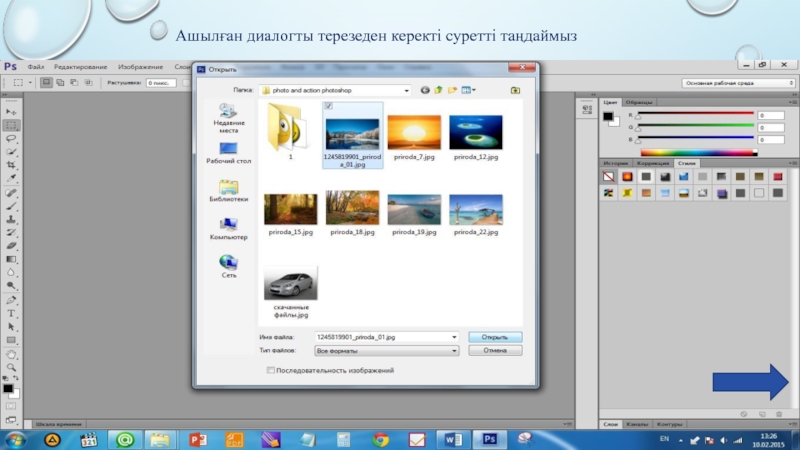Select the priroda_7.jpg sunset thumbnail
The width and height of the screenshot is (800, 450).
click(x=413, y=131)
